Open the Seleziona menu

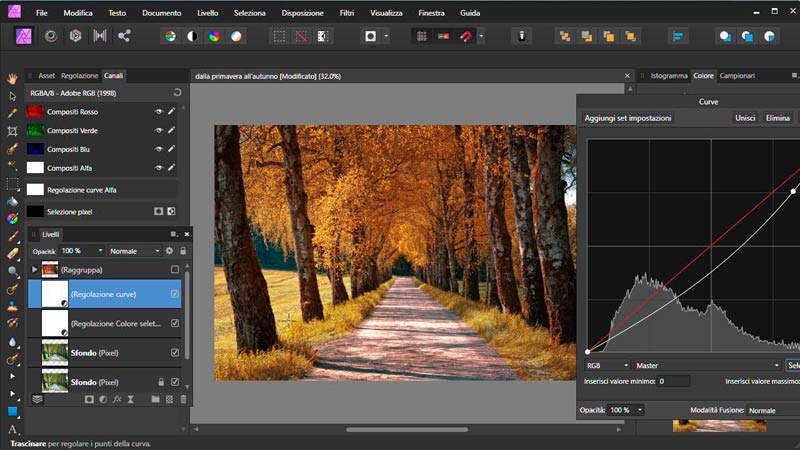pyautogui.click(x=249, y=13)
